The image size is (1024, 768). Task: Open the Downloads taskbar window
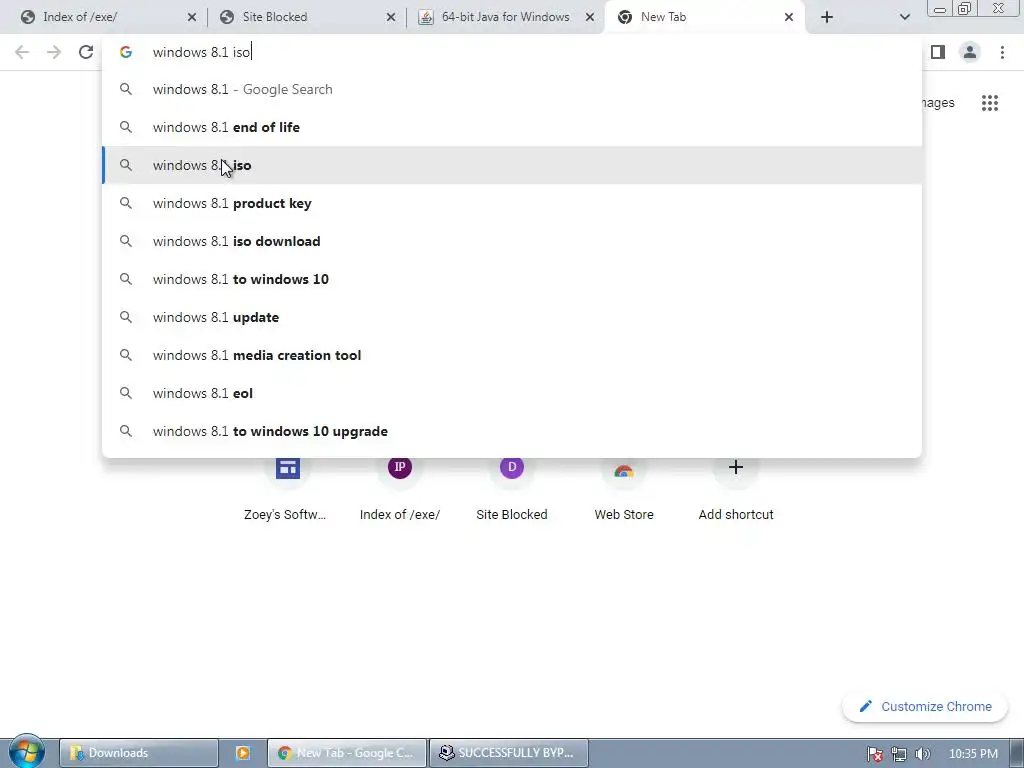[x=138, y=753]
